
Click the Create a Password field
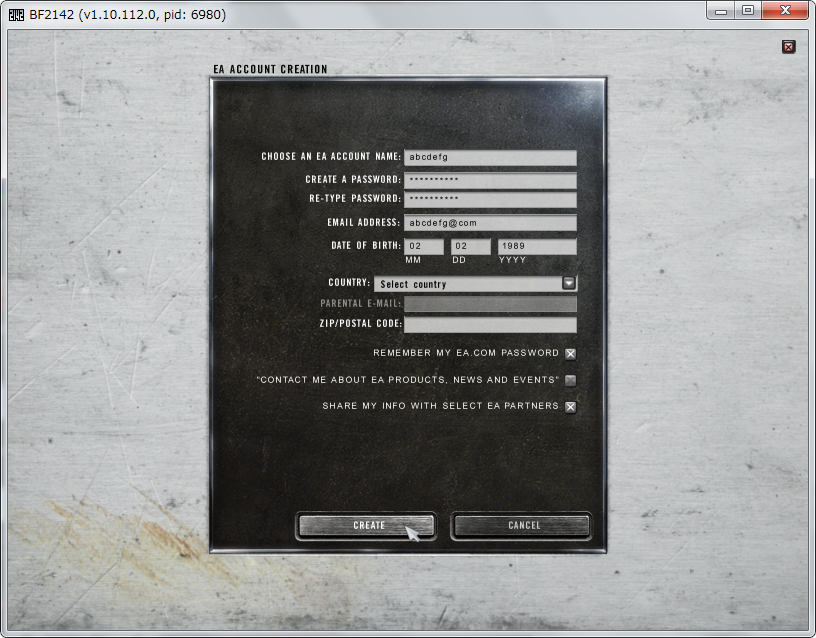(490, 180)
